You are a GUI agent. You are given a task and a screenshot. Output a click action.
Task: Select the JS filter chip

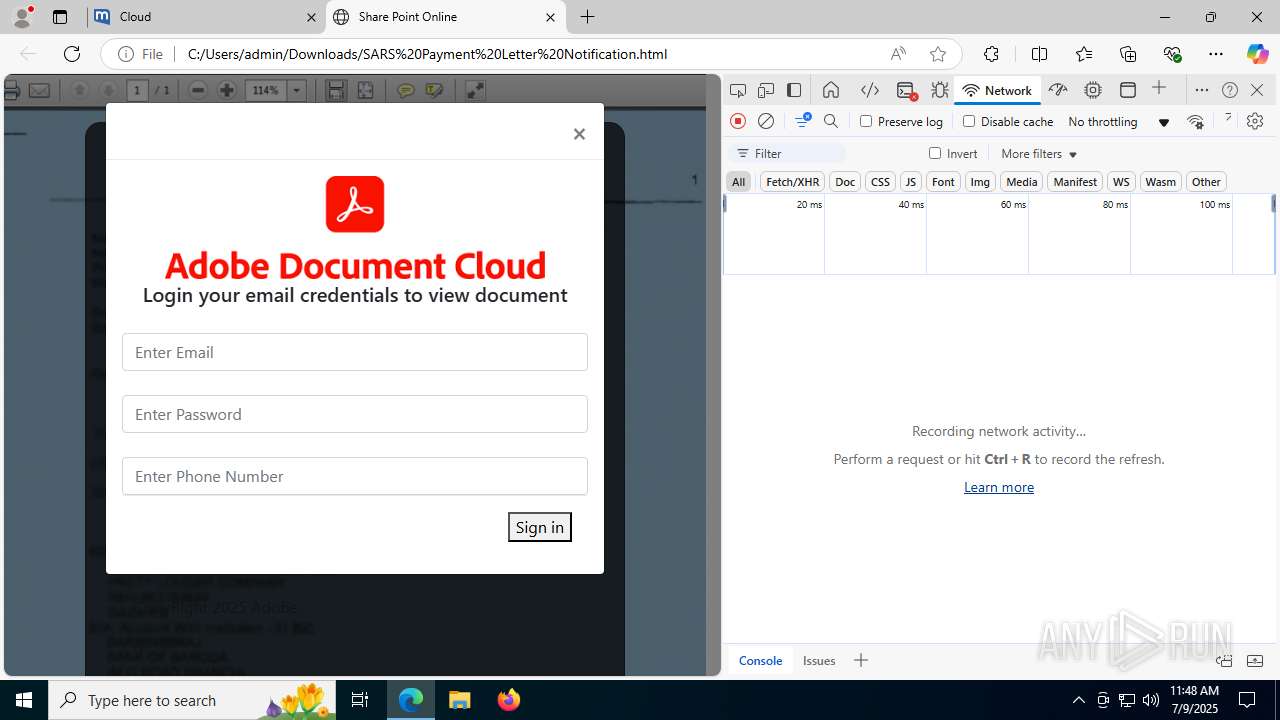coord(910,182)
